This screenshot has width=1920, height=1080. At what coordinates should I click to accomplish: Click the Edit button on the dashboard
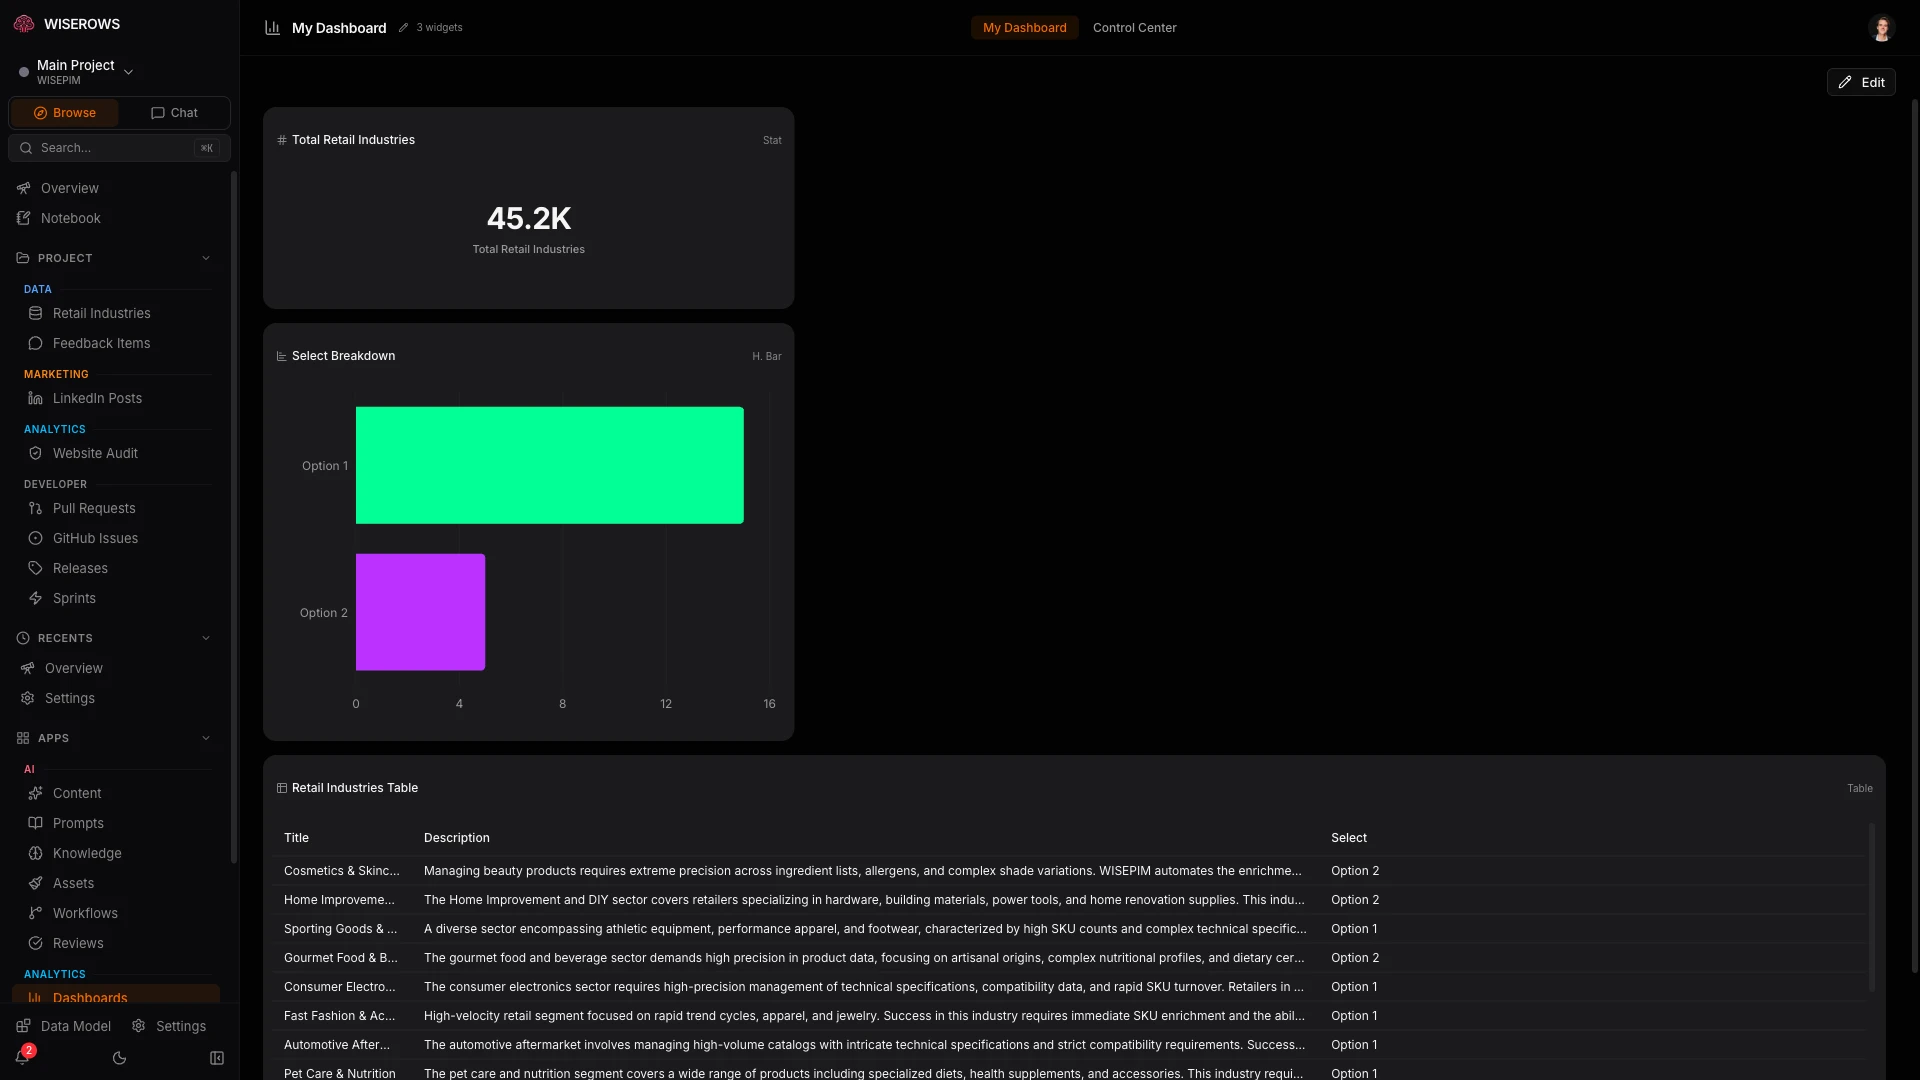click(1862, 81)
